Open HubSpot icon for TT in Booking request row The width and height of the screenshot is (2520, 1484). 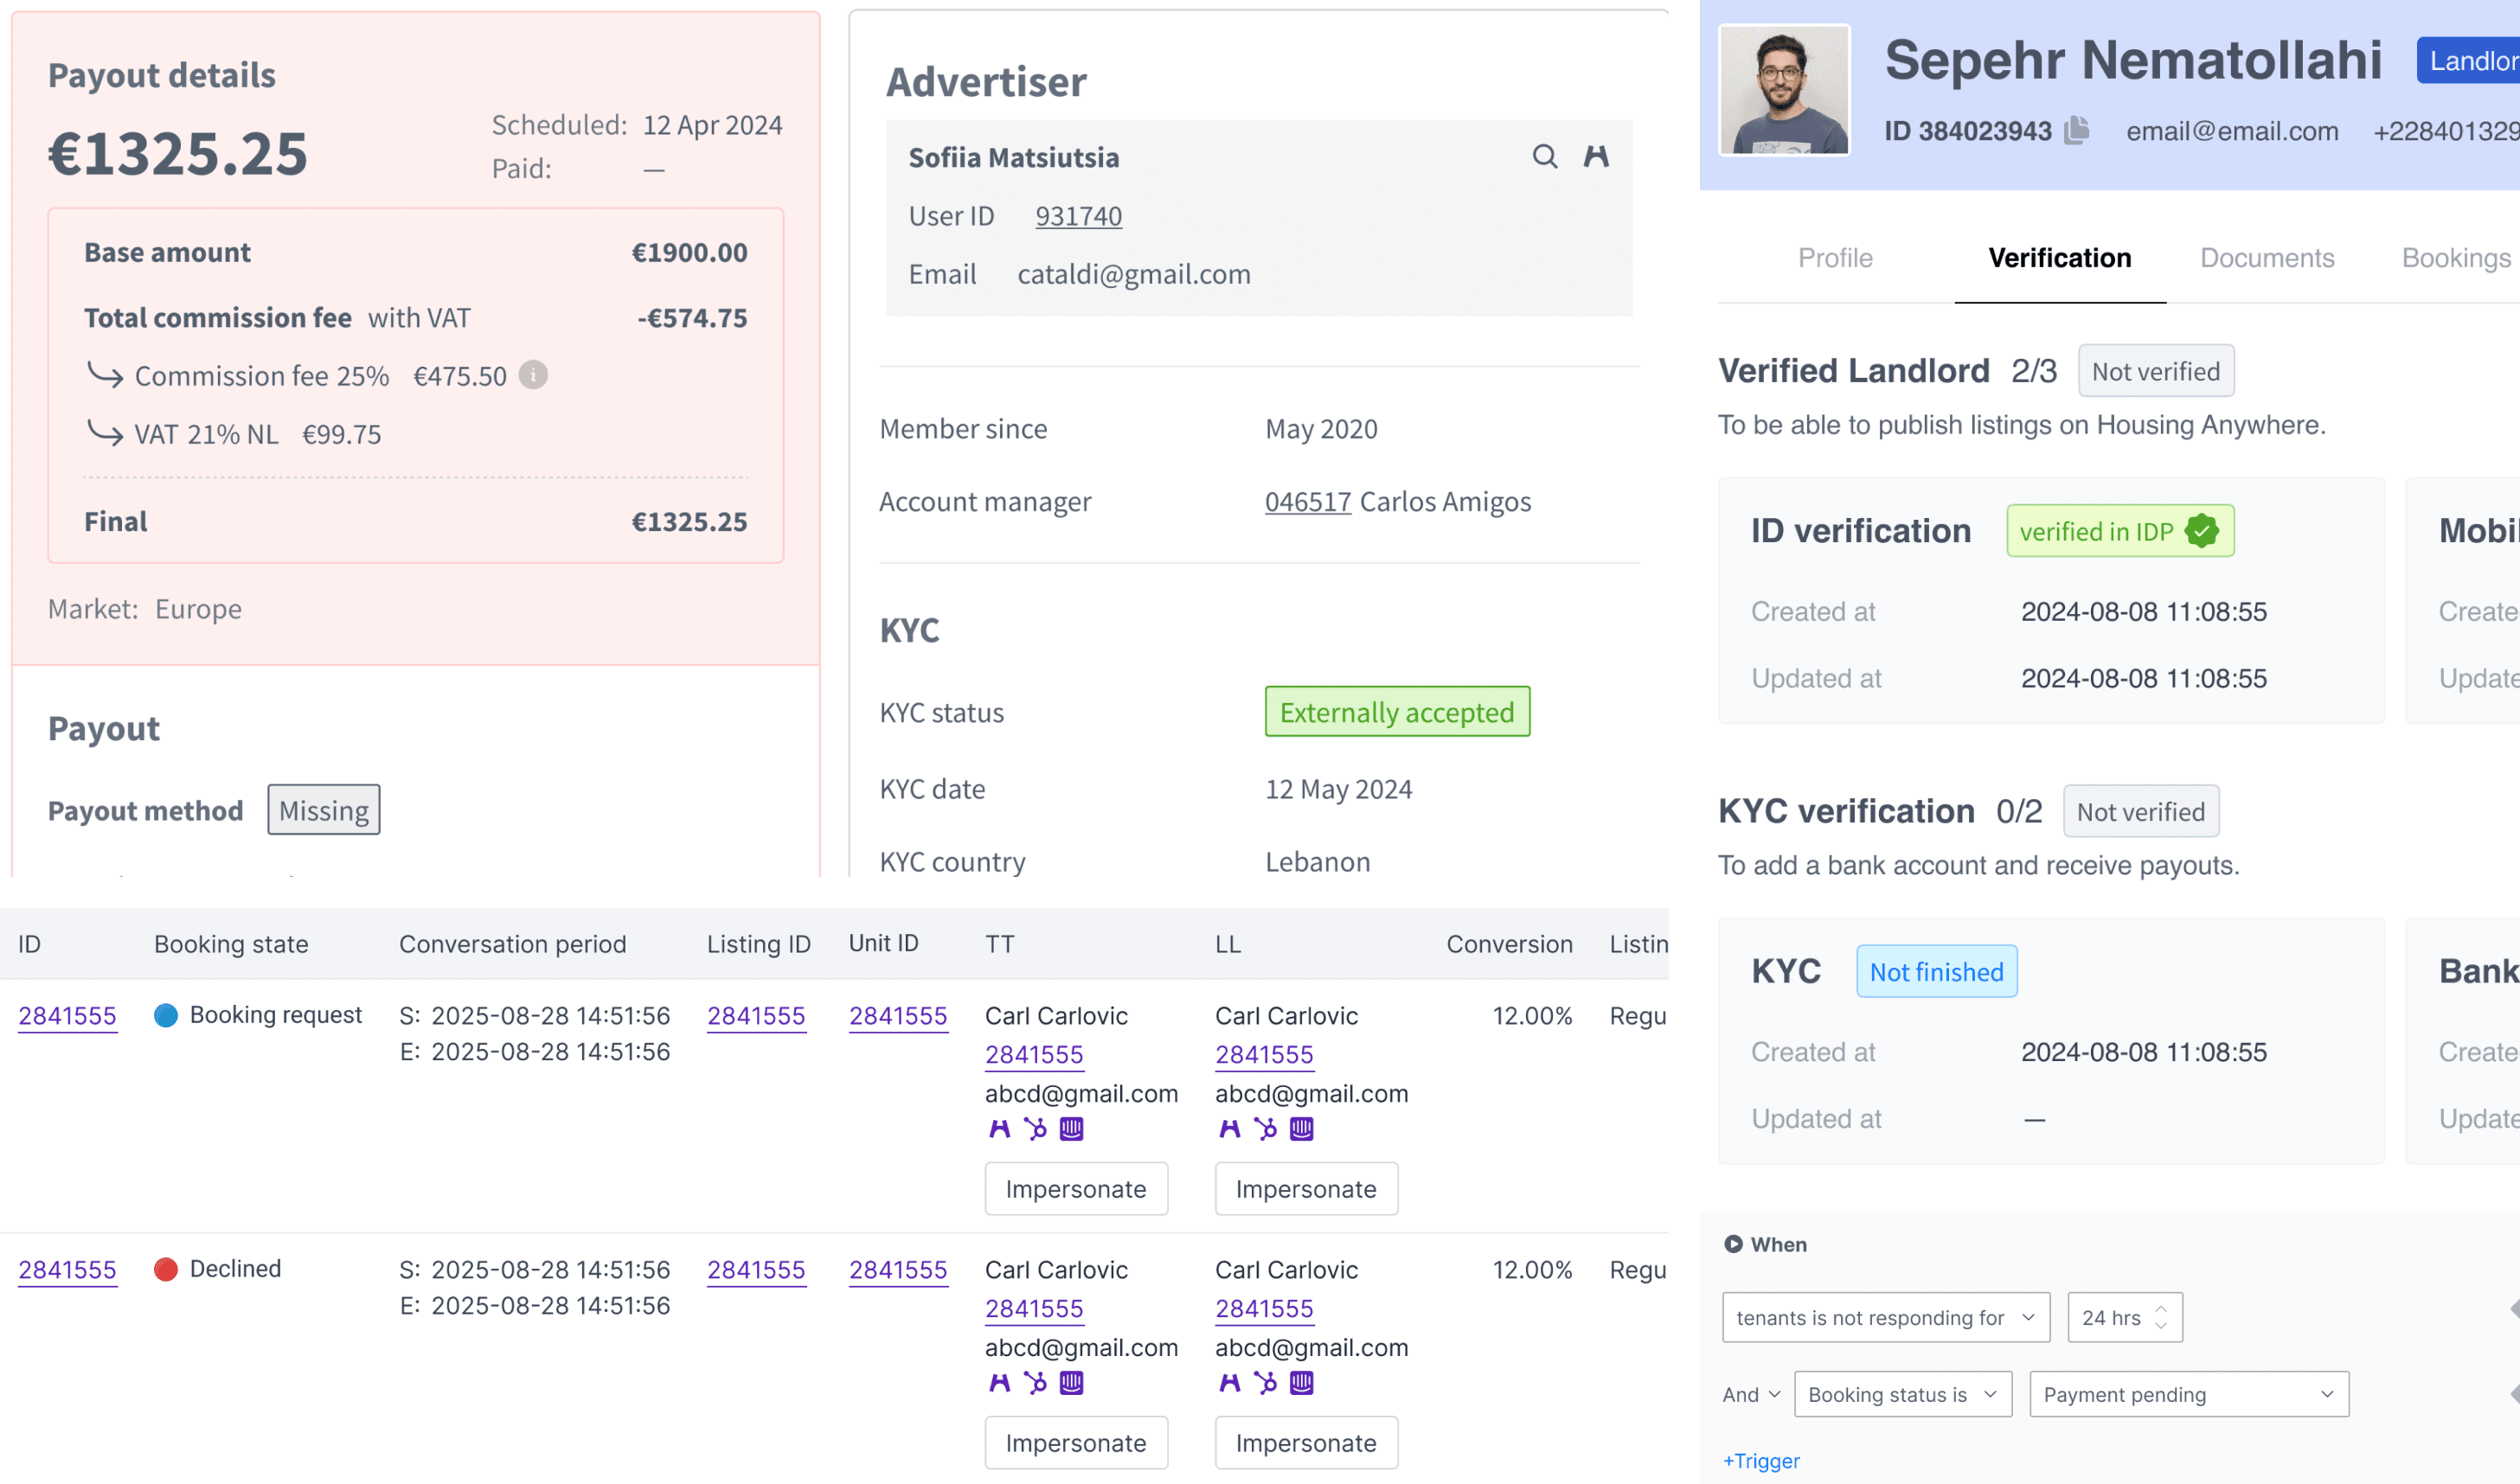(x=1035, y=1129)
